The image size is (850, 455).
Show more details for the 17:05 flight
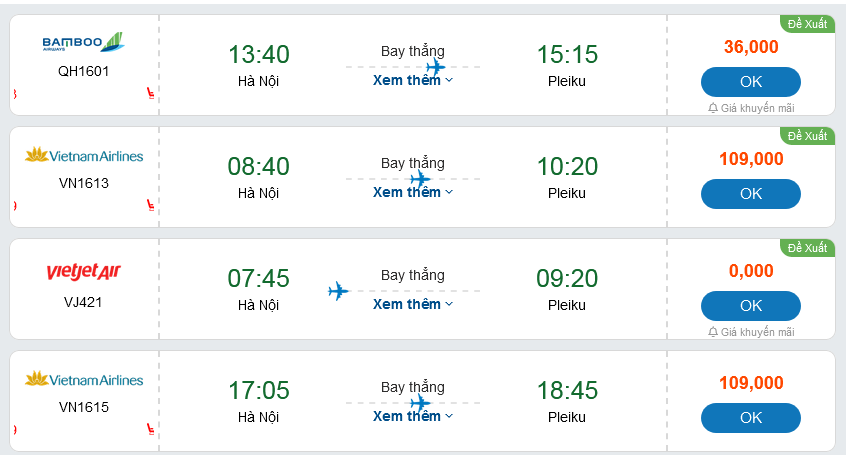[412, 416]
